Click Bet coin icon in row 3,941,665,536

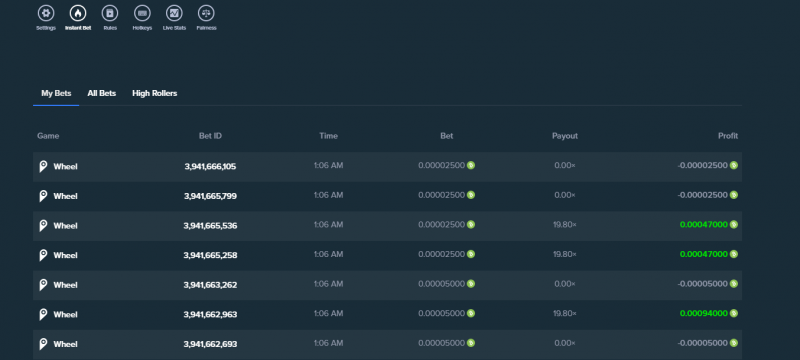[471, 224]
